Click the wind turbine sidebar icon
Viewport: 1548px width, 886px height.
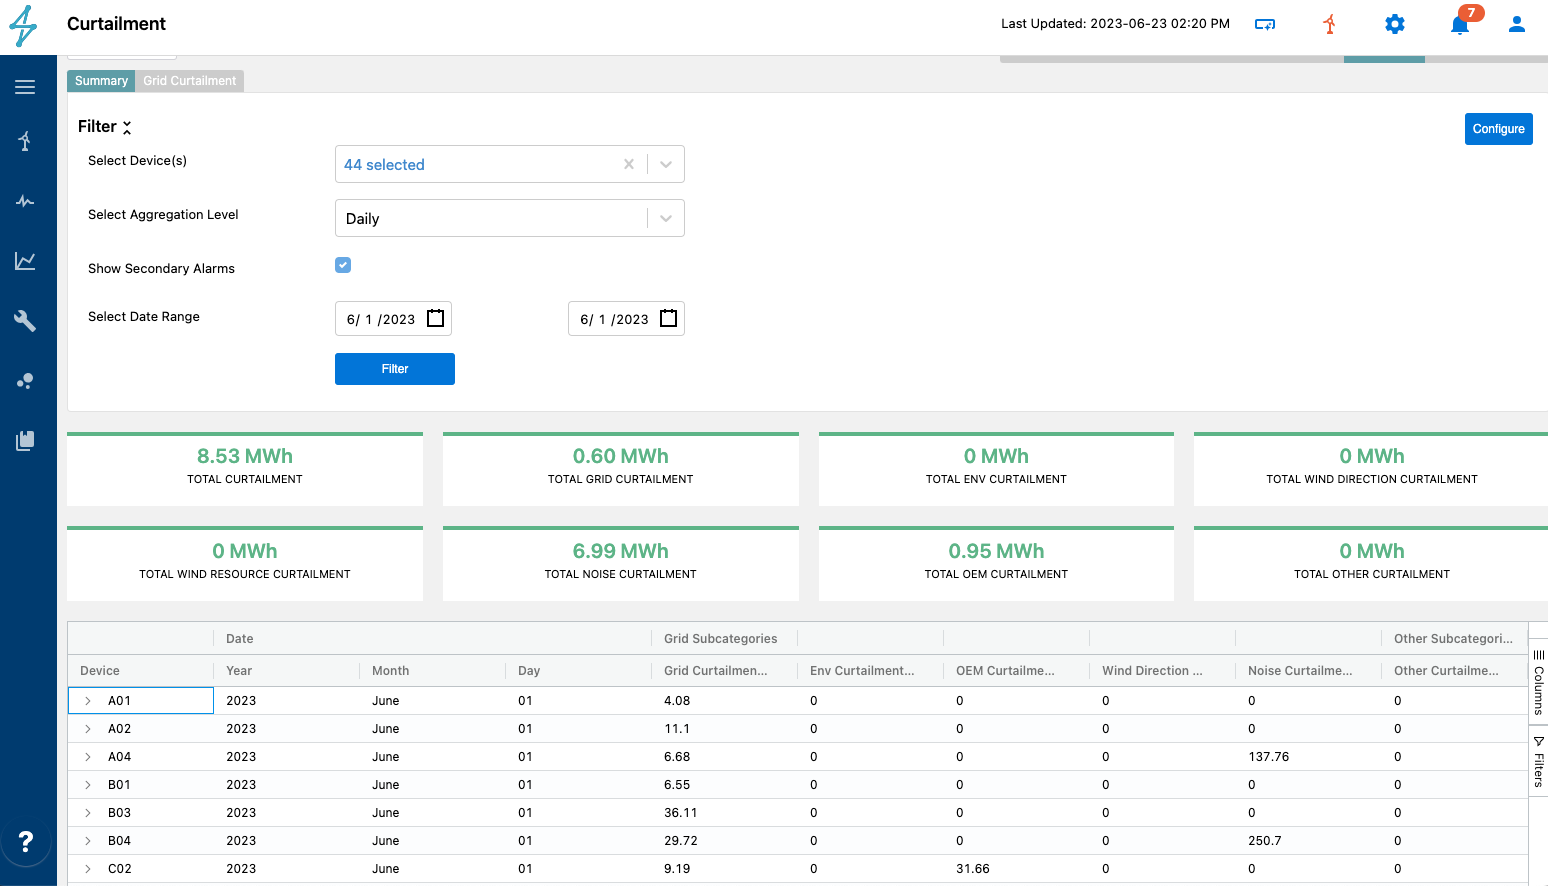click(x=25, y=141)
